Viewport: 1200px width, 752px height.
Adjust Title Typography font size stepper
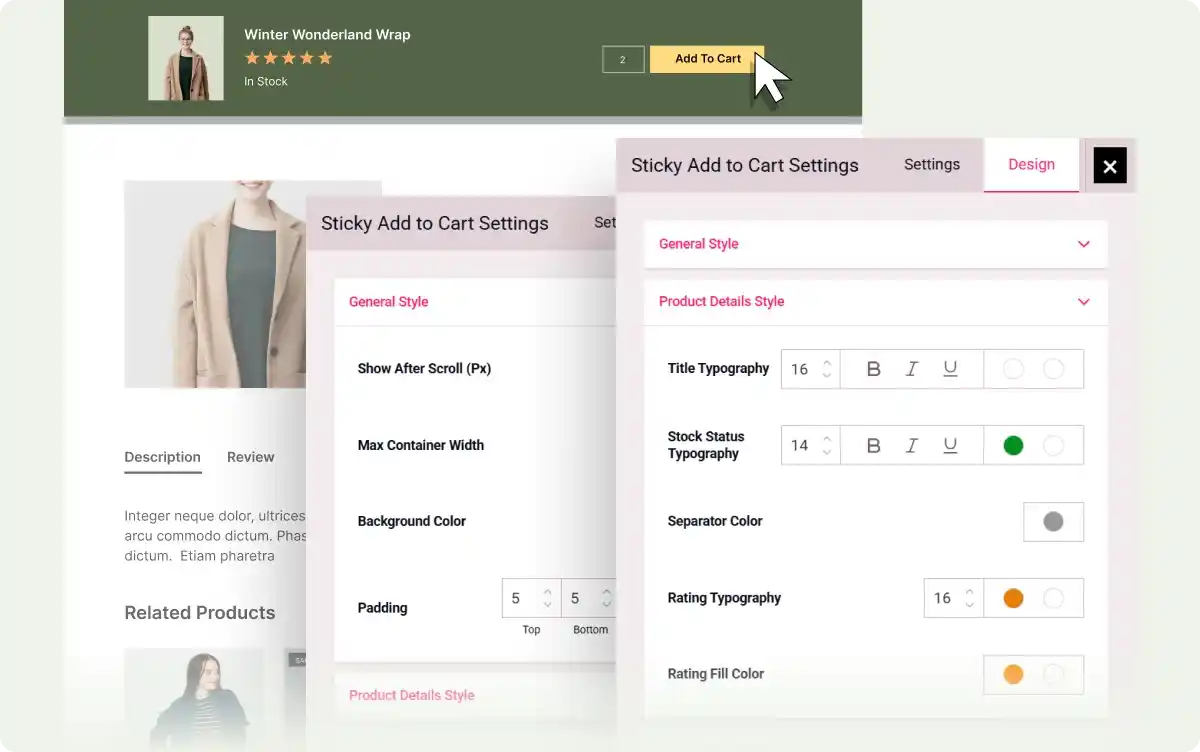click(826, 369)
